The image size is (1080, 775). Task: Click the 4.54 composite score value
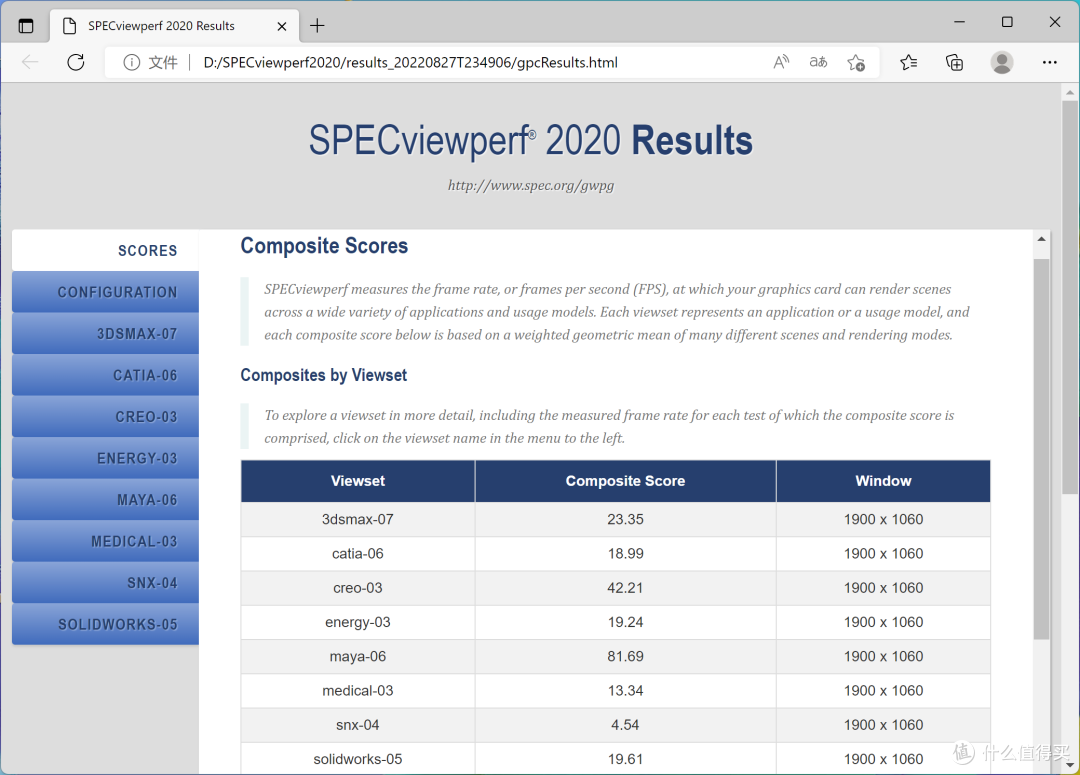click(625, 725)
